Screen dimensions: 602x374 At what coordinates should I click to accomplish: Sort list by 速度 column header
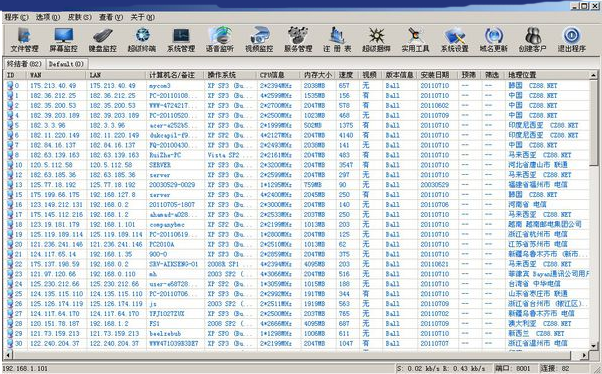click(346, 75)
